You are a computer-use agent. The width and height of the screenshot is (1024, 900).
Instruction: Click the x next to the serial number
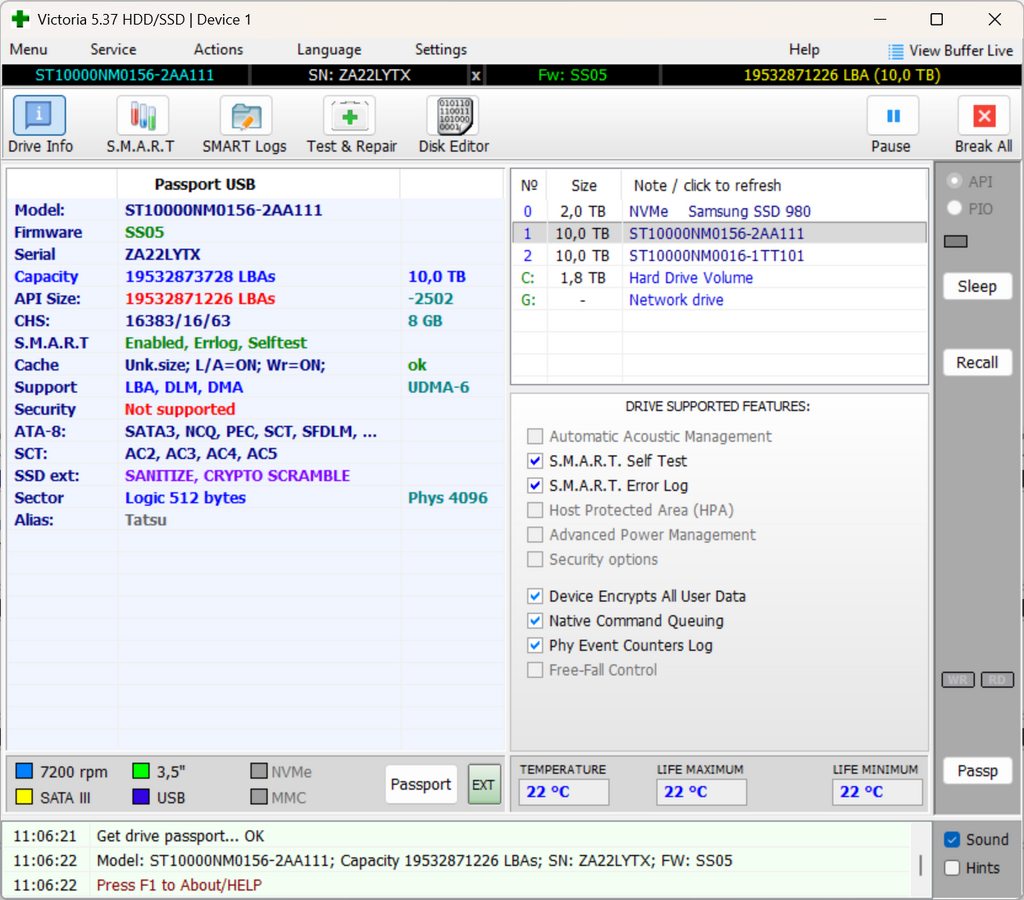tap(476, 75)
